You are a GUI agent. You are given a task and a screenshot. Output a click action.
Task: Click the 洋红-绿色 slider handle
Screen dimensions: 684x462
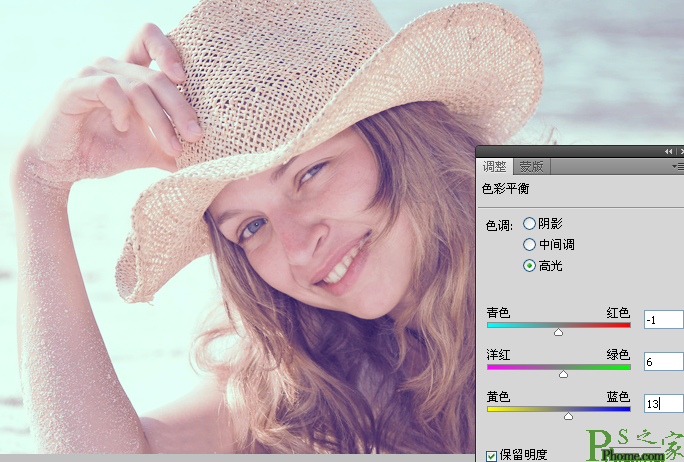564,374
